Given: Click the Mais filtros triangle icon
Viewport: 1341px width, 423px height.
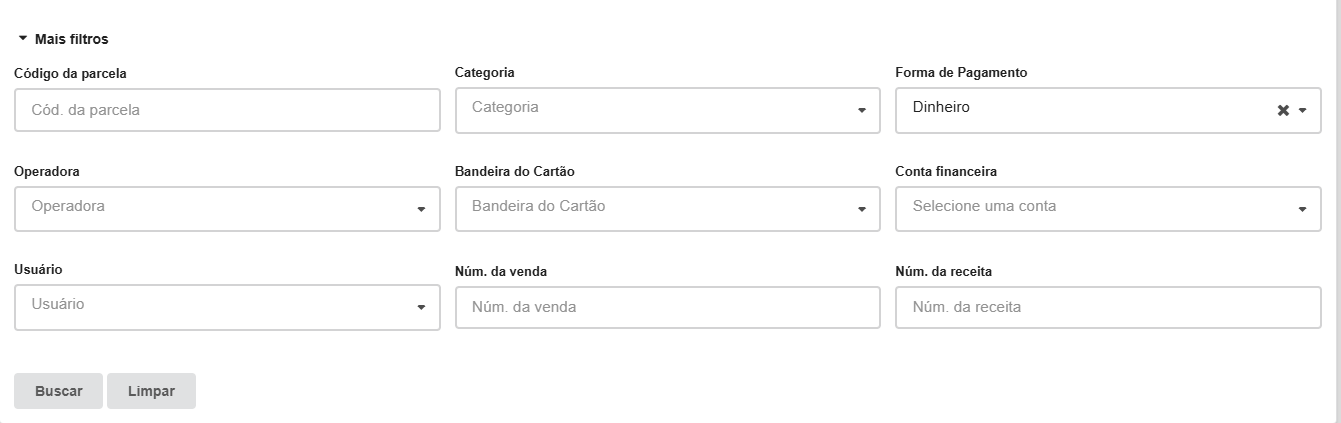Looking at the screenshot, I should click(x=23, y=39).
